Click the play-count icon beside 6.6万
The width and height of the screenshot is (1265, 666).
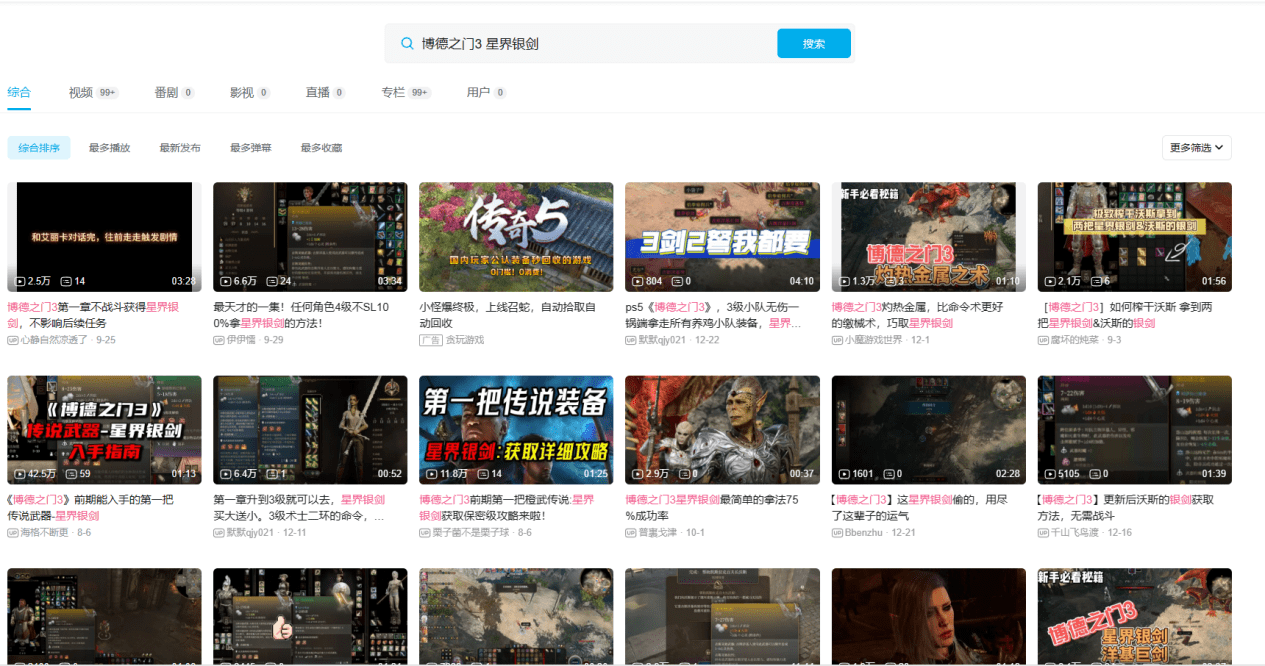(227, 281)
